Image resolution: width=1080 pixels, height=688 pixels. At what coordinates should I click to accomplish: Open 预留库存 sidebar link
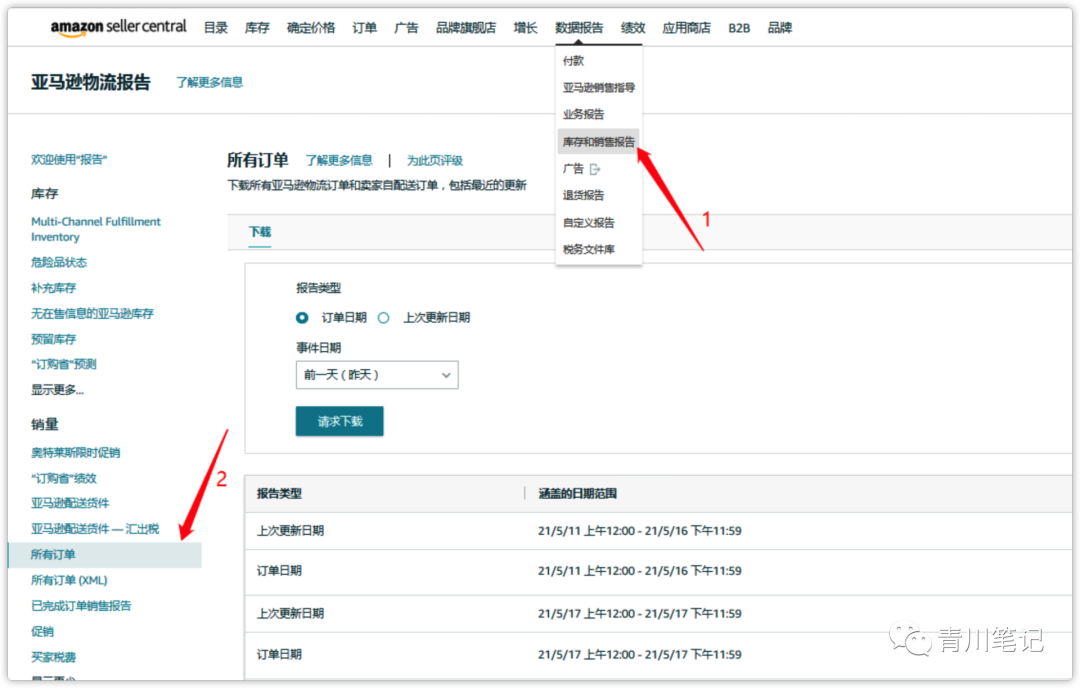click(54, 339)
